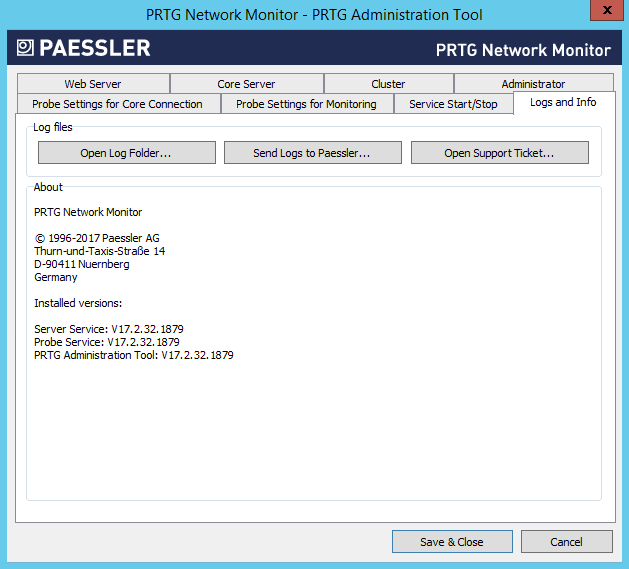This screenshot has width=629, height=569.
Task: Open Probe Settings for Core Connection tab
Action: [x=117, y=104]
